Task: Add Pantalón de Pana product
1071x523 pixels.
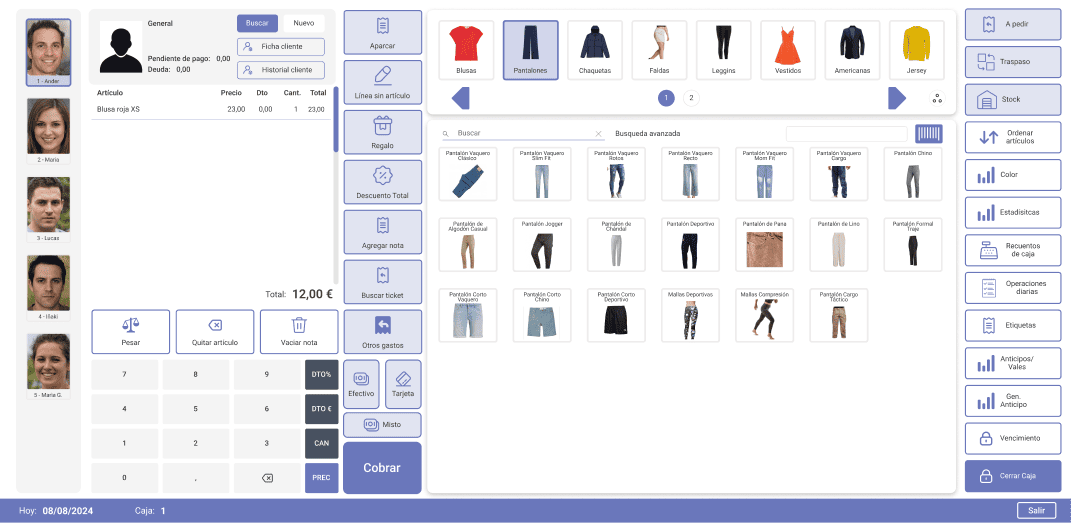Action: click(764, 244)
